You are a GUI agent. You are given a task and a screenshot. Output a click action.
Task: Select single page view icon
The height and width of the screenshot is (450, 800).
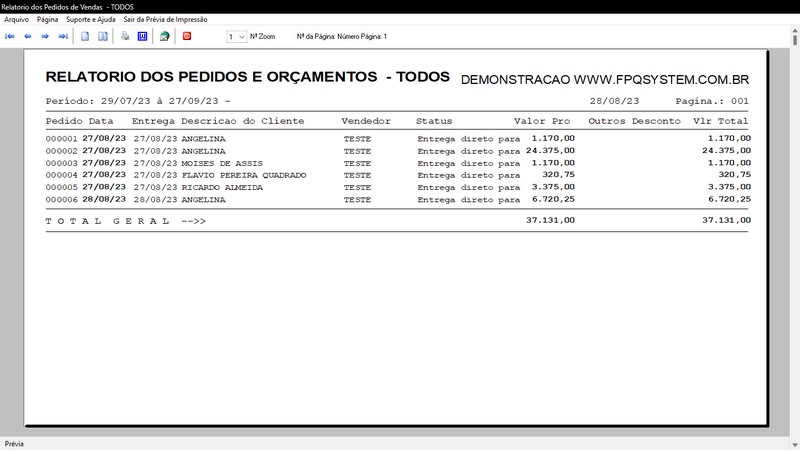coord(86,36)
